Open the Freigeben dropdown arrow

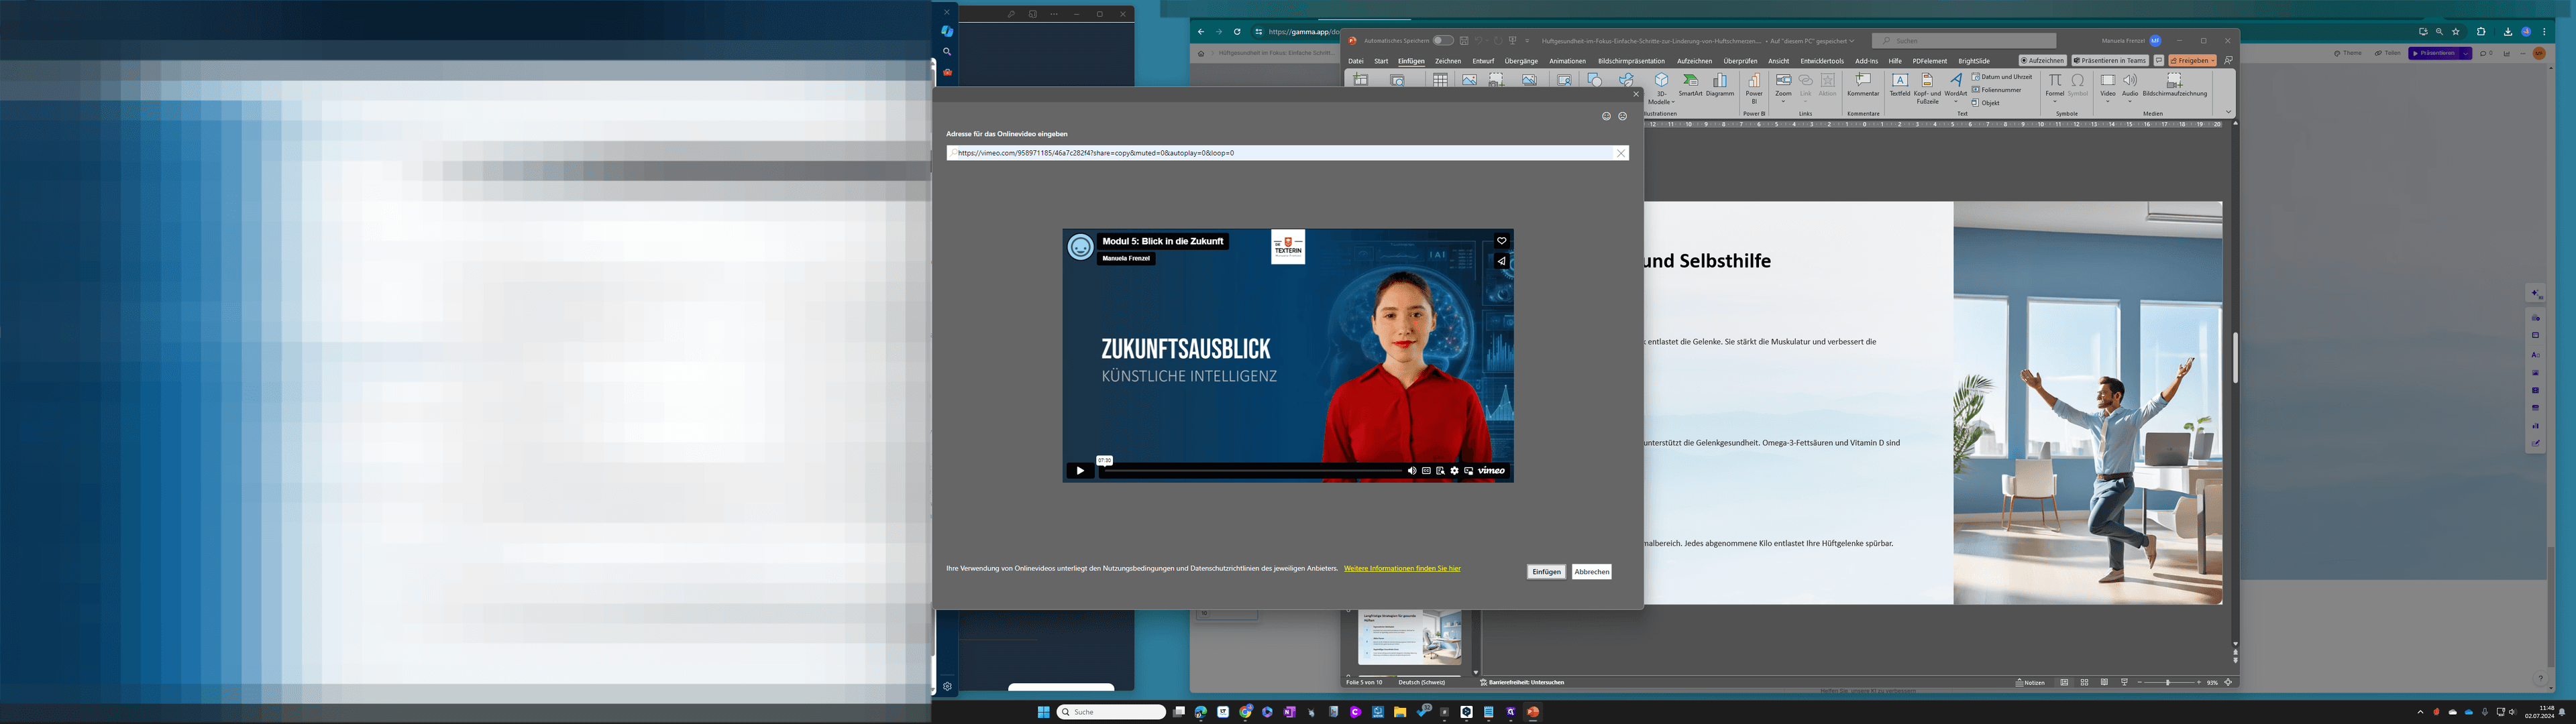click(2213, 61)
